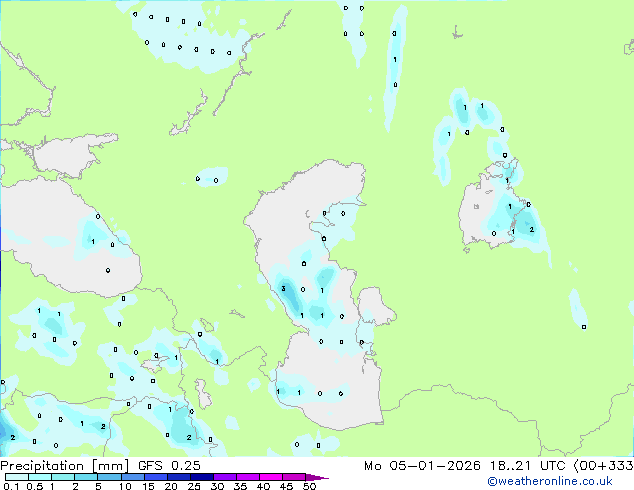
Task: Select the 0.5 mm legend color swatch
Action: (x=40, y=477)
